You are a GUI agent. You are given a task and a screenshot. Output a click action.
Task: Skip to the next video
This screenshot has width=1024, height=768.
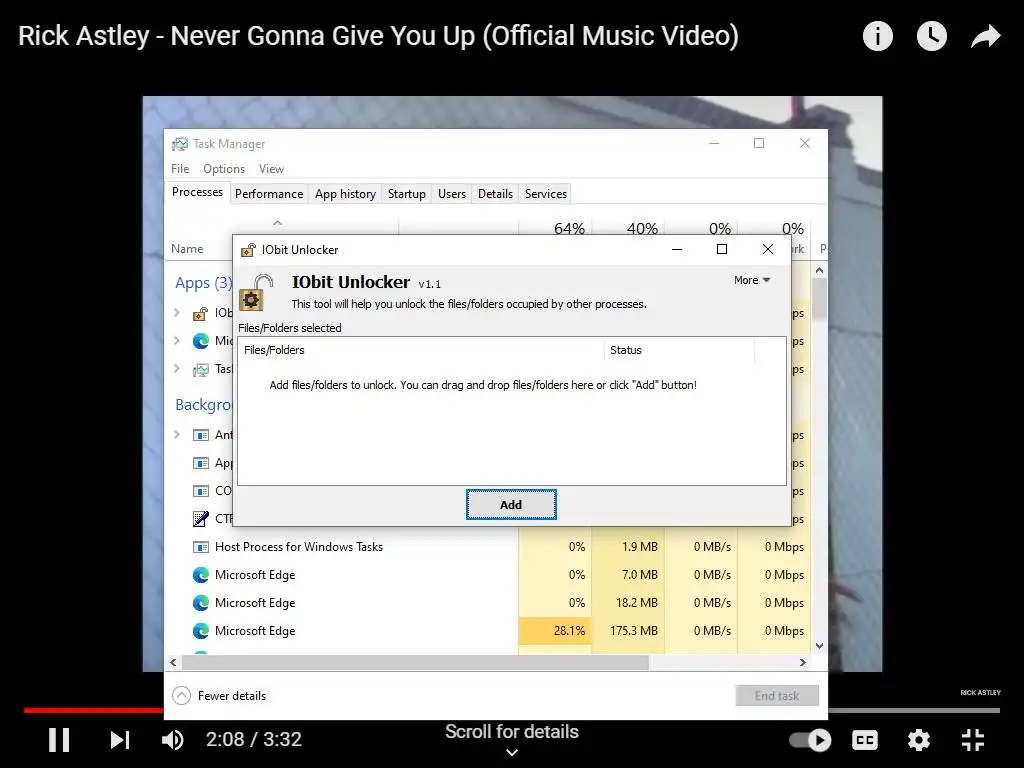click(120, 740)
